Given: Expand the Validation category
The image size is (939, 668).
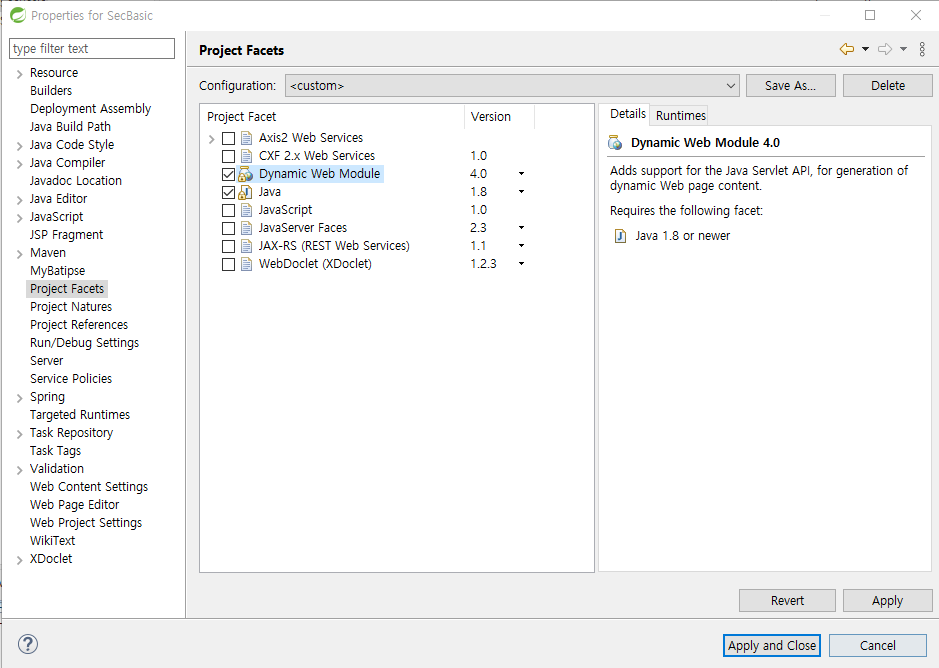Looking at the screenshot, I should [x=19, y=470].
